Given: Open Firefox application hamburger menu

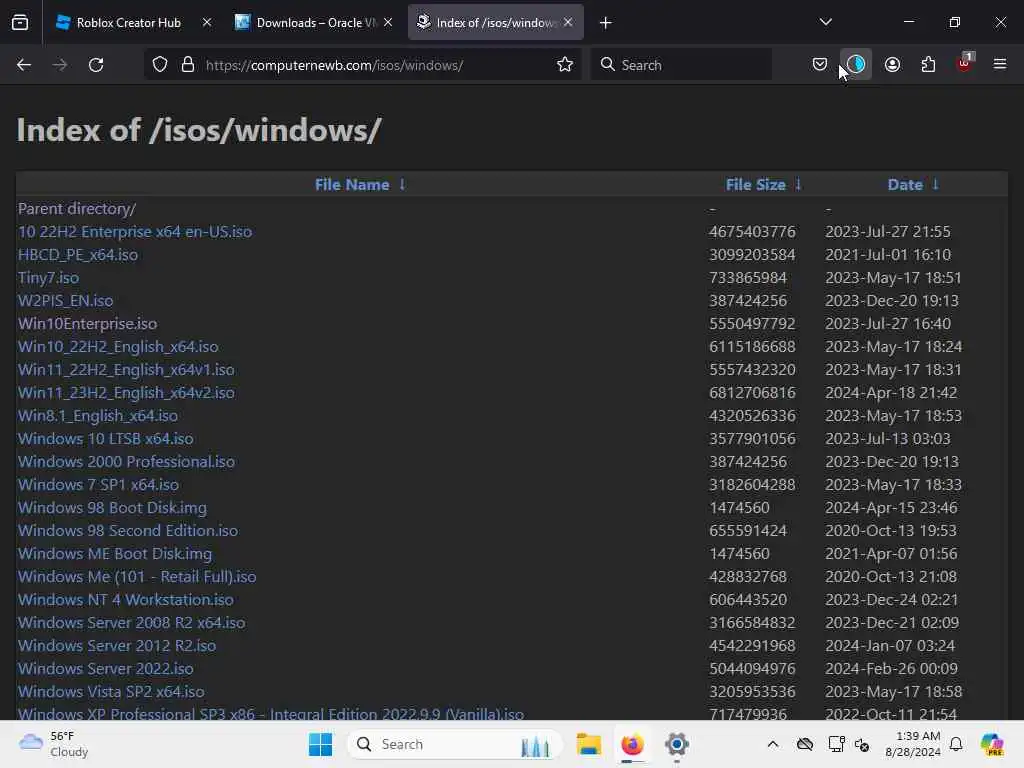Looking at the screenshot, I should (x=1000, y=64).
